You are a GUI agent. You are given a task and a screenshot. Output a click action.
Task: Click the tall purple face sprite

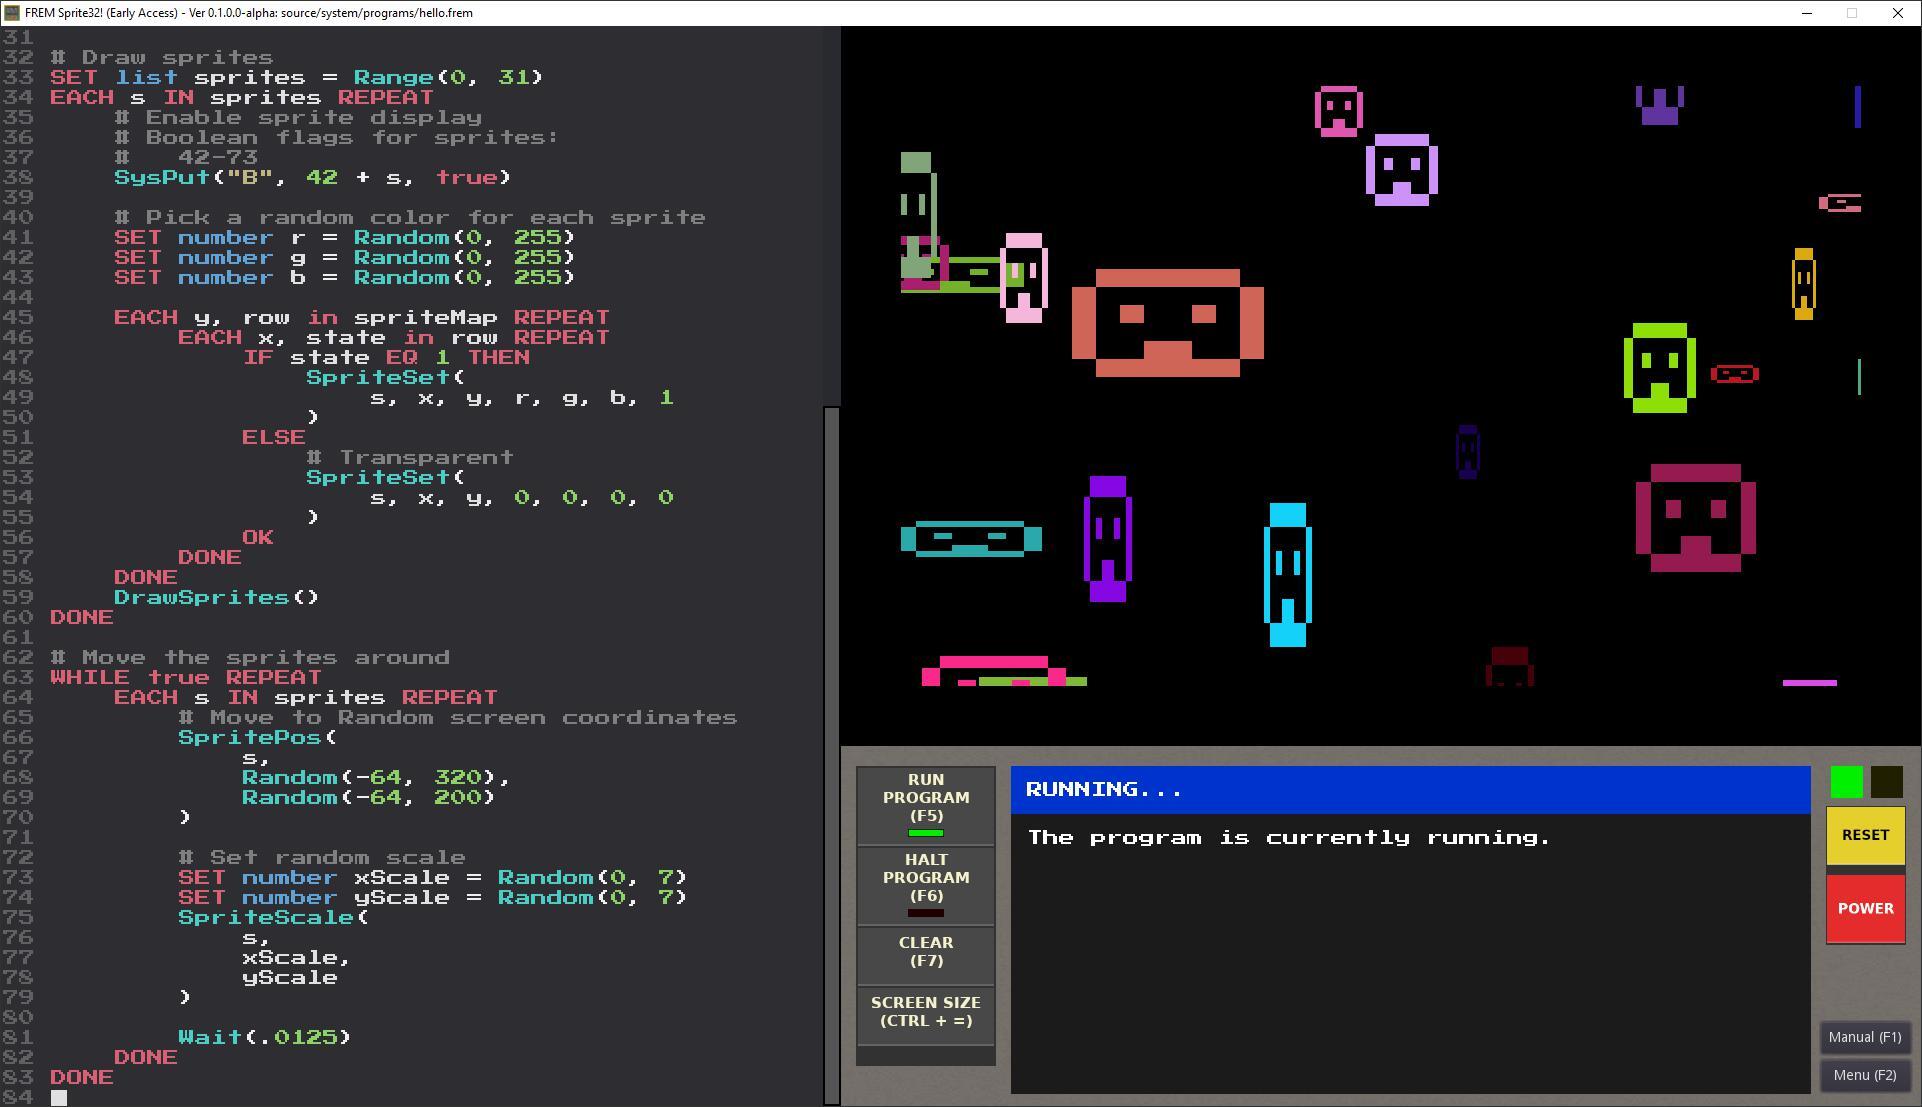pyautogui.click(x=1107, y=539)
